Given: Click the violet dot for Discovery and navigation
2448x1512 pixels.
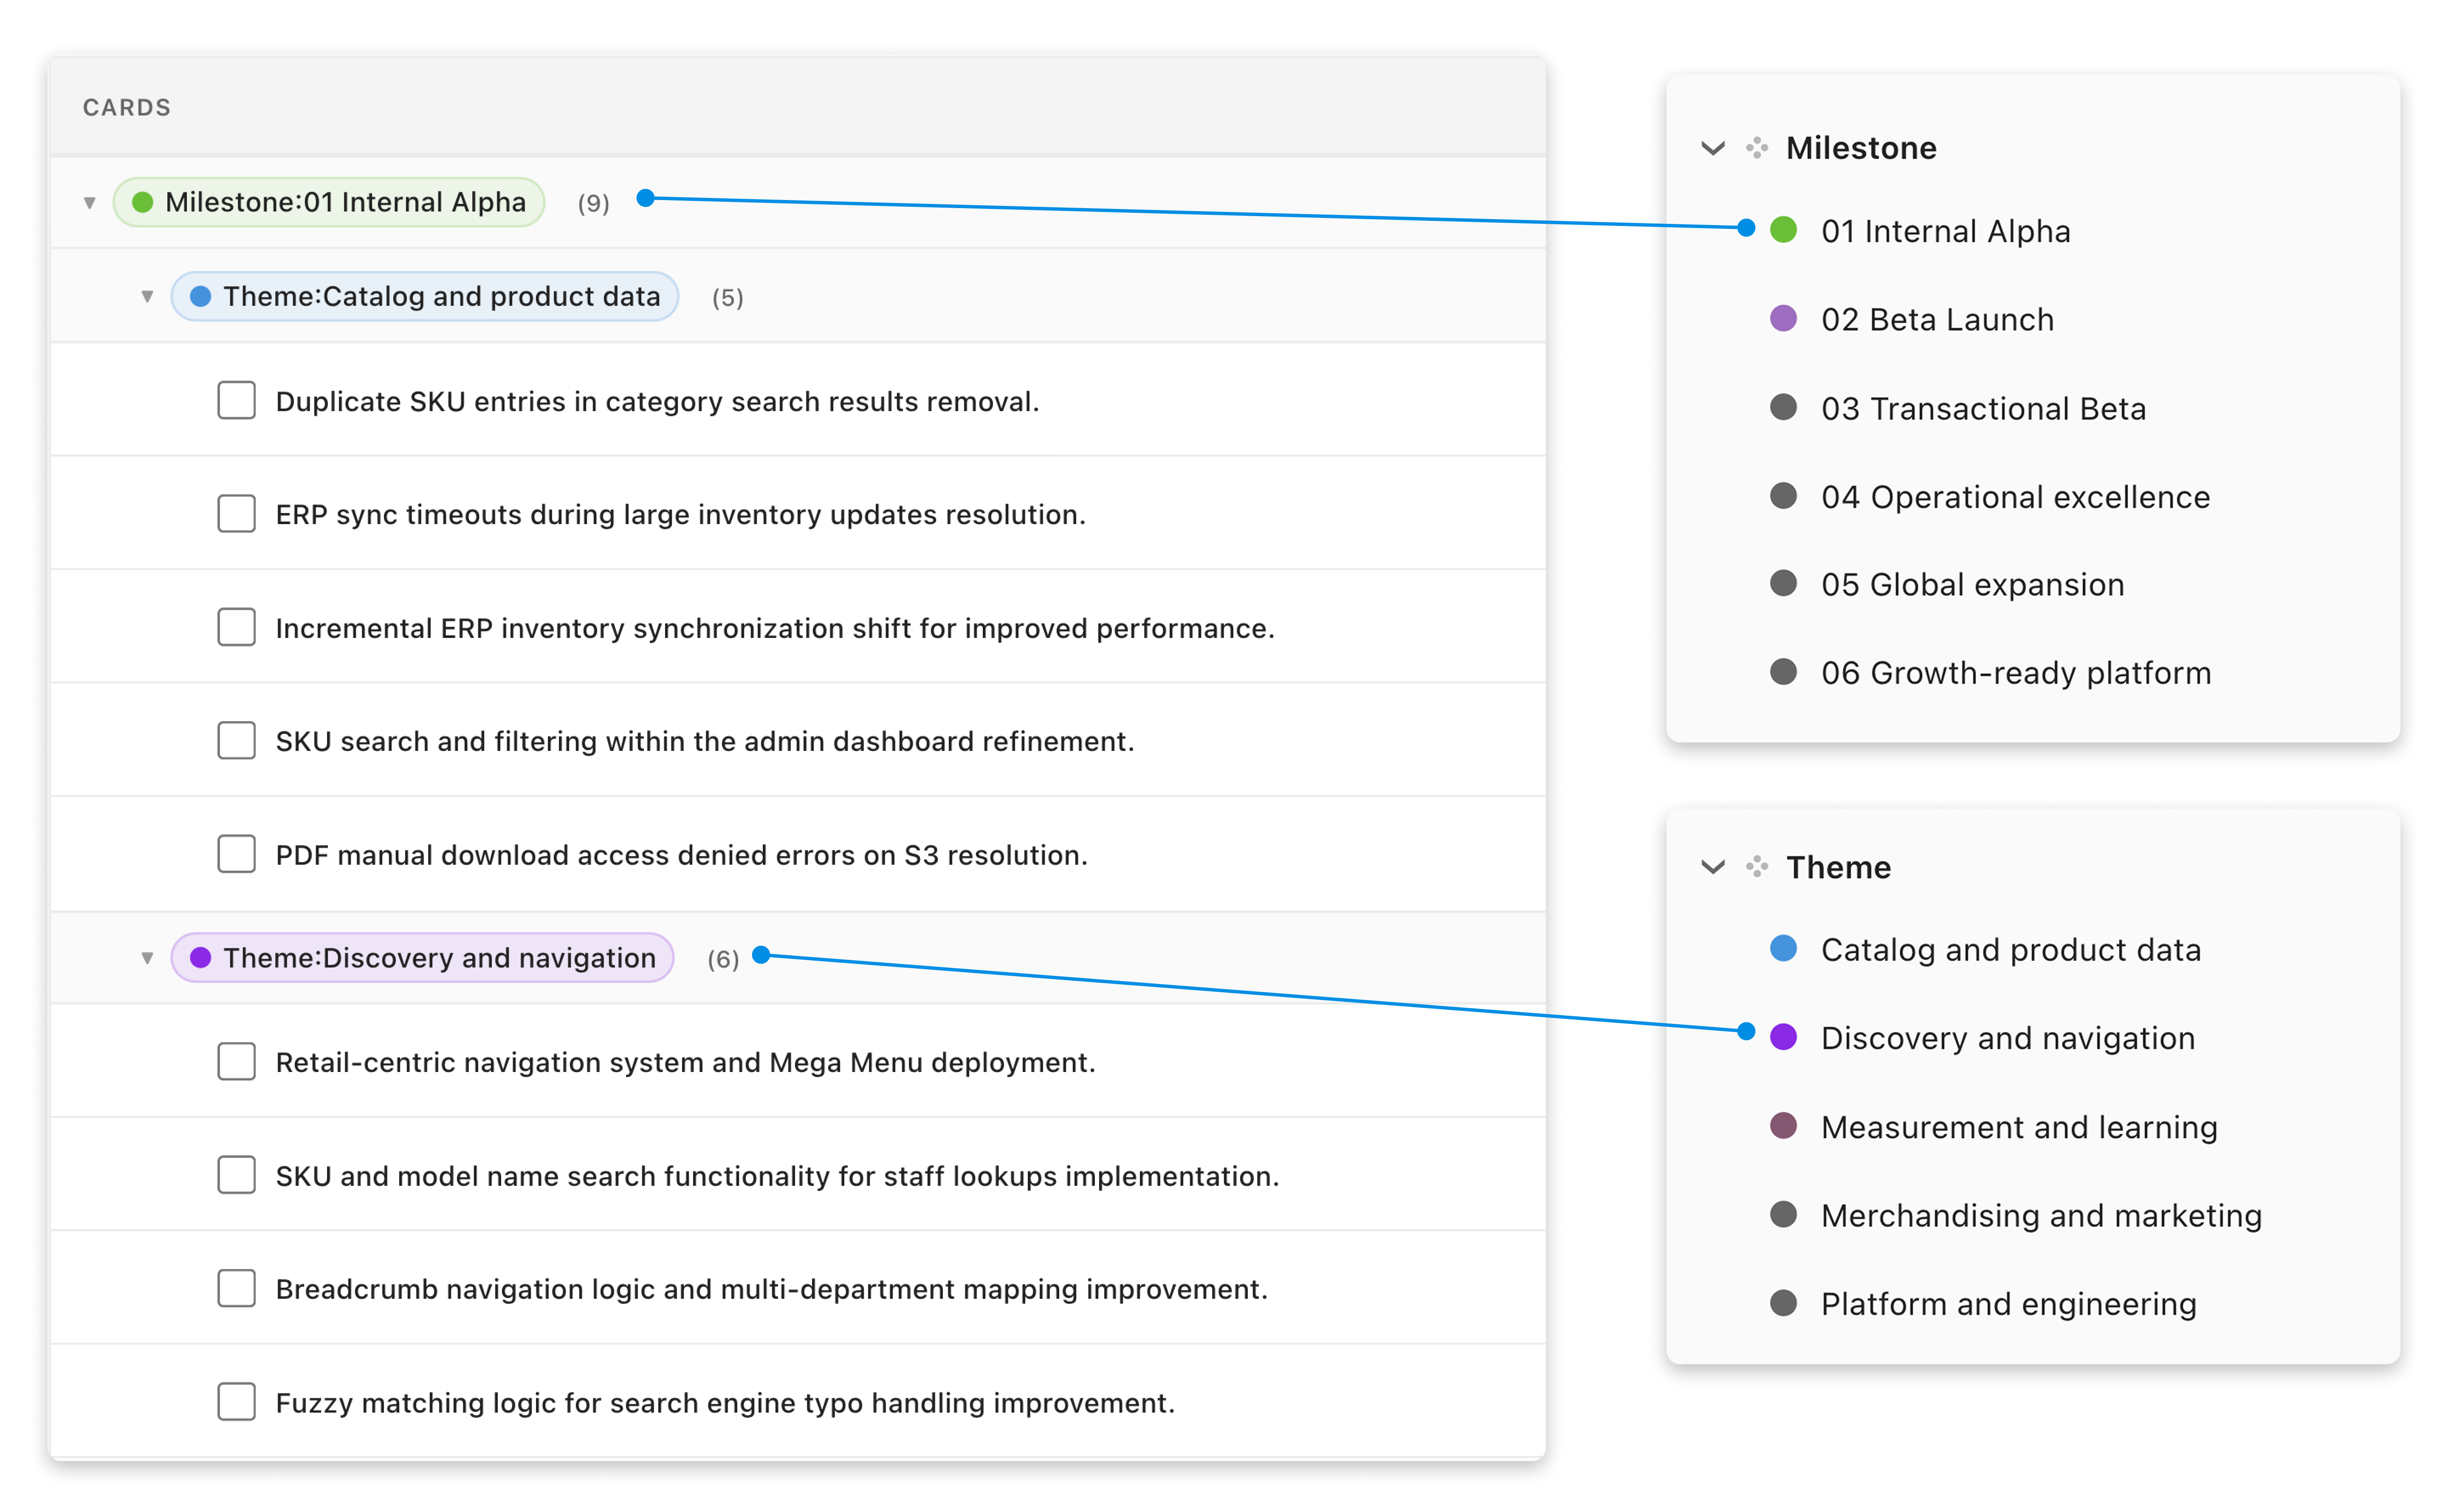Looking at the screenshot, I should (1783, 1037).
